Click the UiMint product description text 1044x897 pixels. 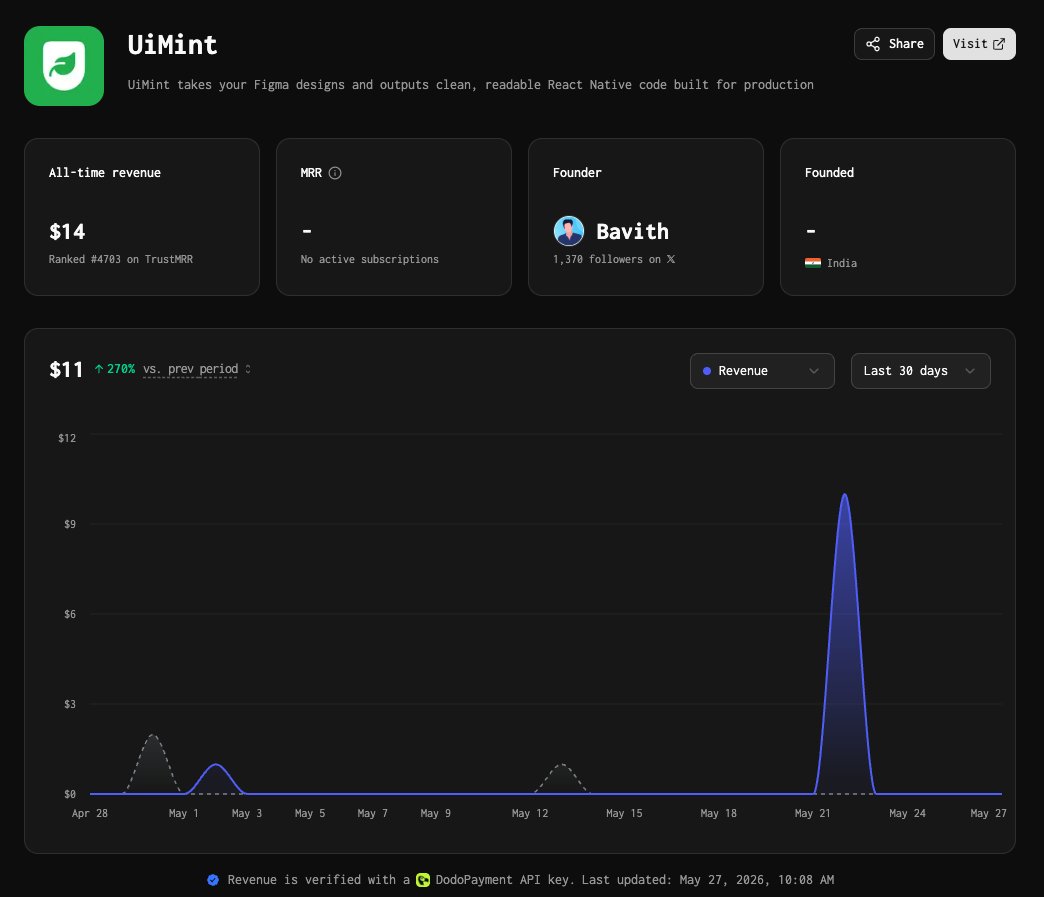470,85
